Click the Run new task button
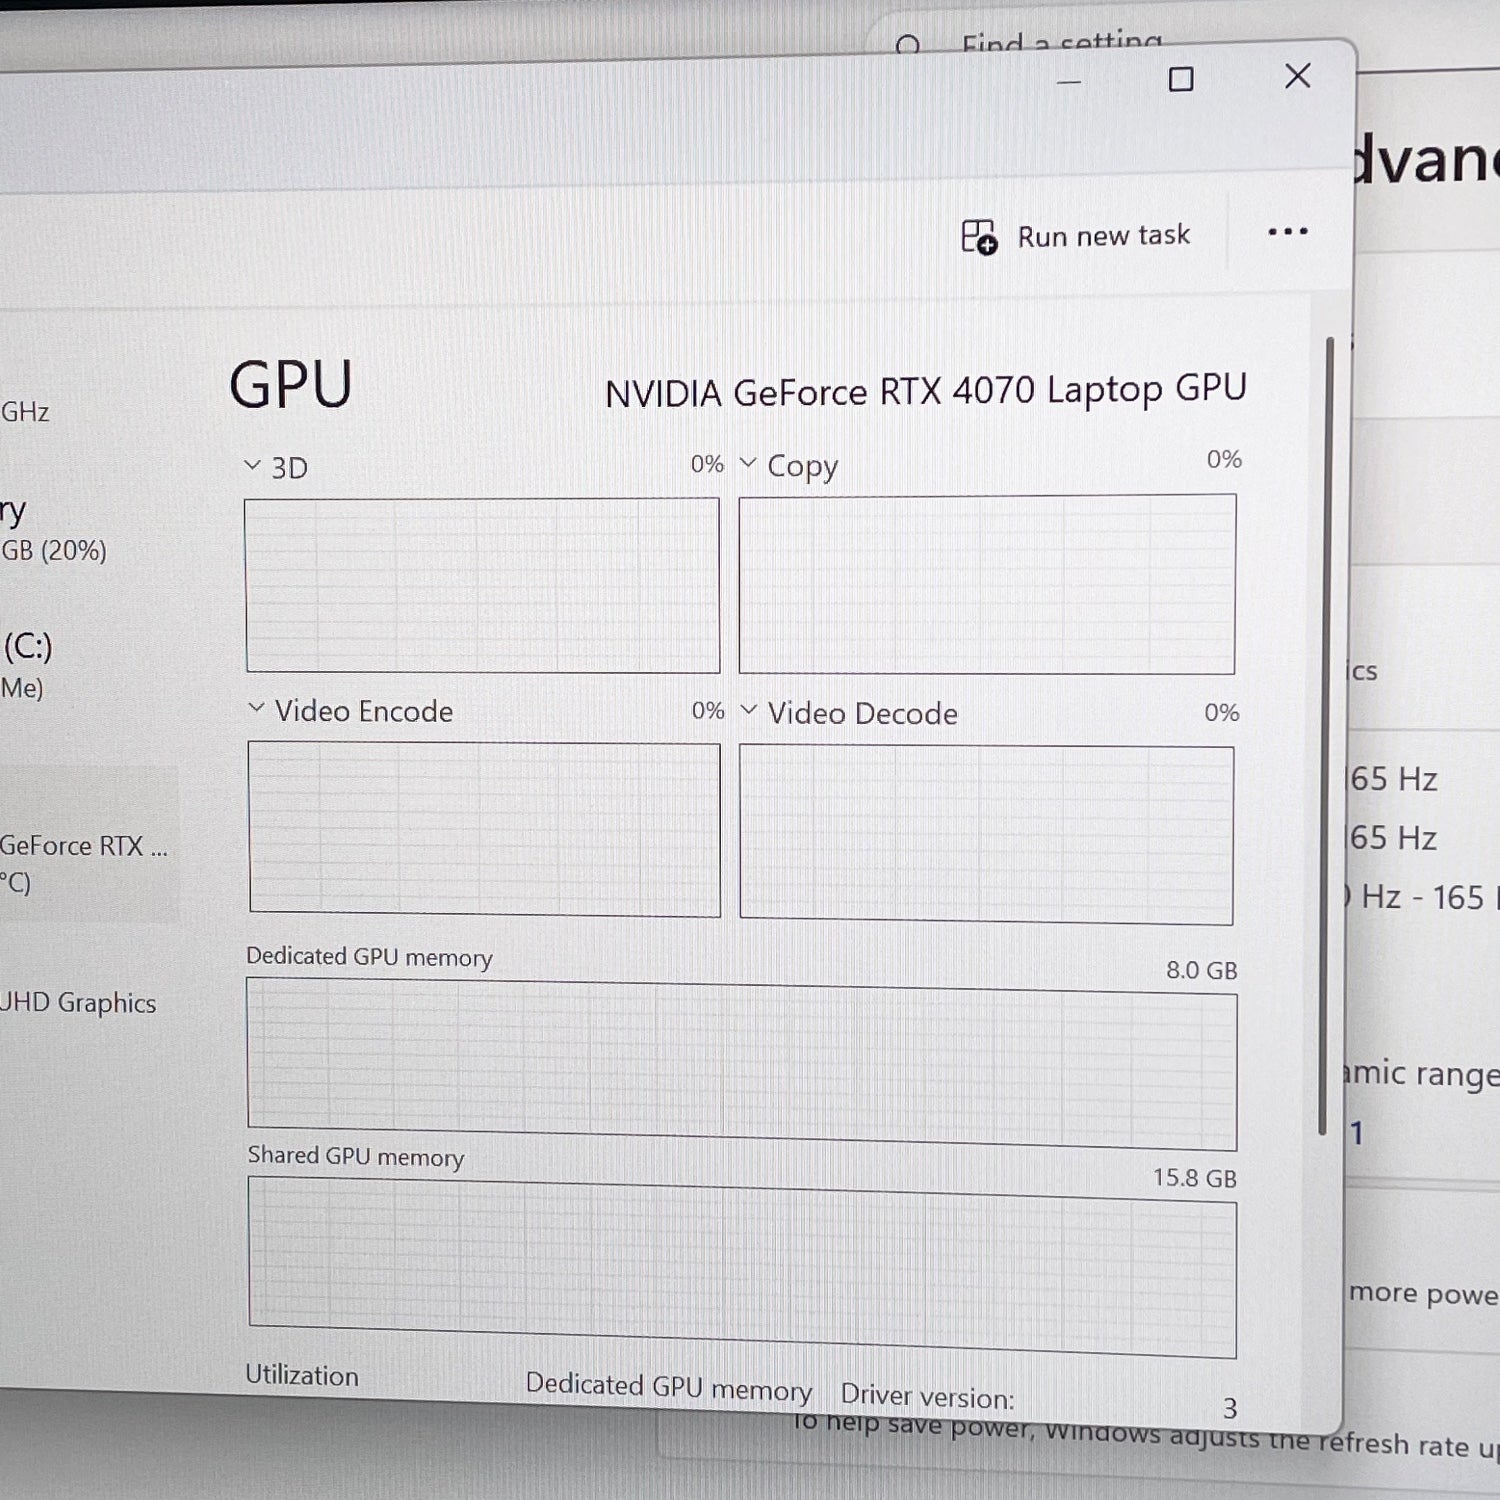Screen dimensions: 1500x1500 [1077, 236]
